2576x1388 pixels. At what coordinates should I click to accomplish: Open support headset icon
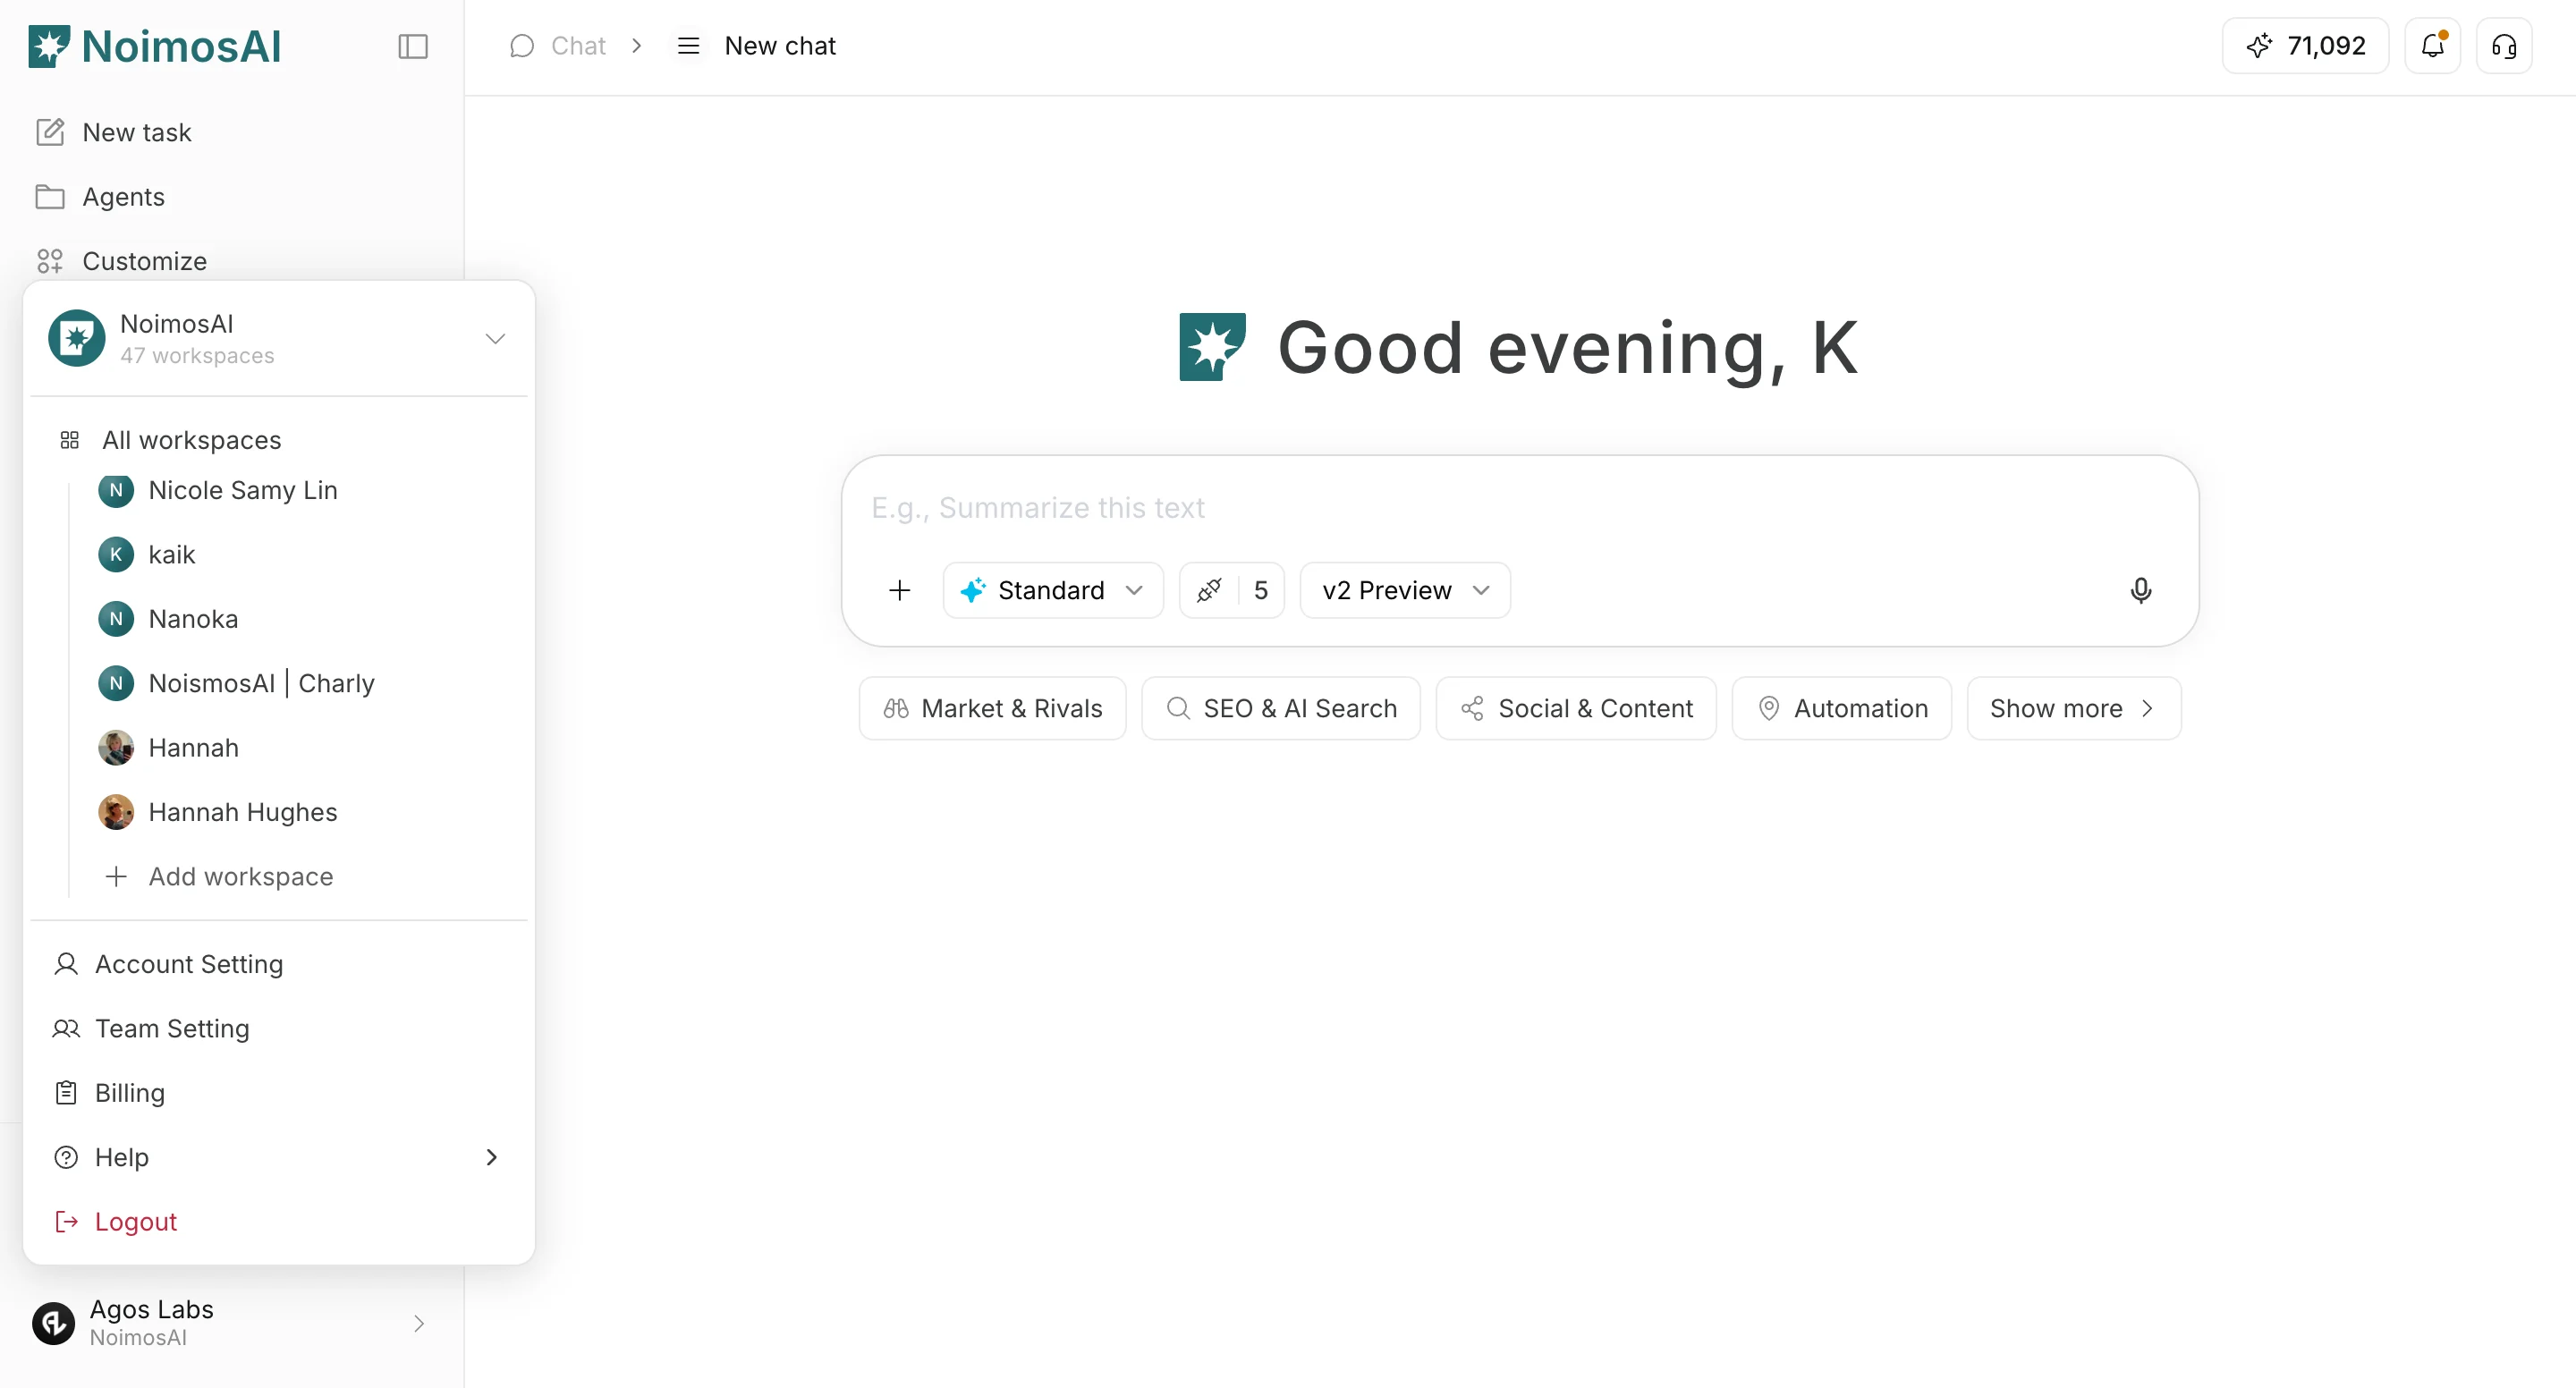coord(2504,46)
